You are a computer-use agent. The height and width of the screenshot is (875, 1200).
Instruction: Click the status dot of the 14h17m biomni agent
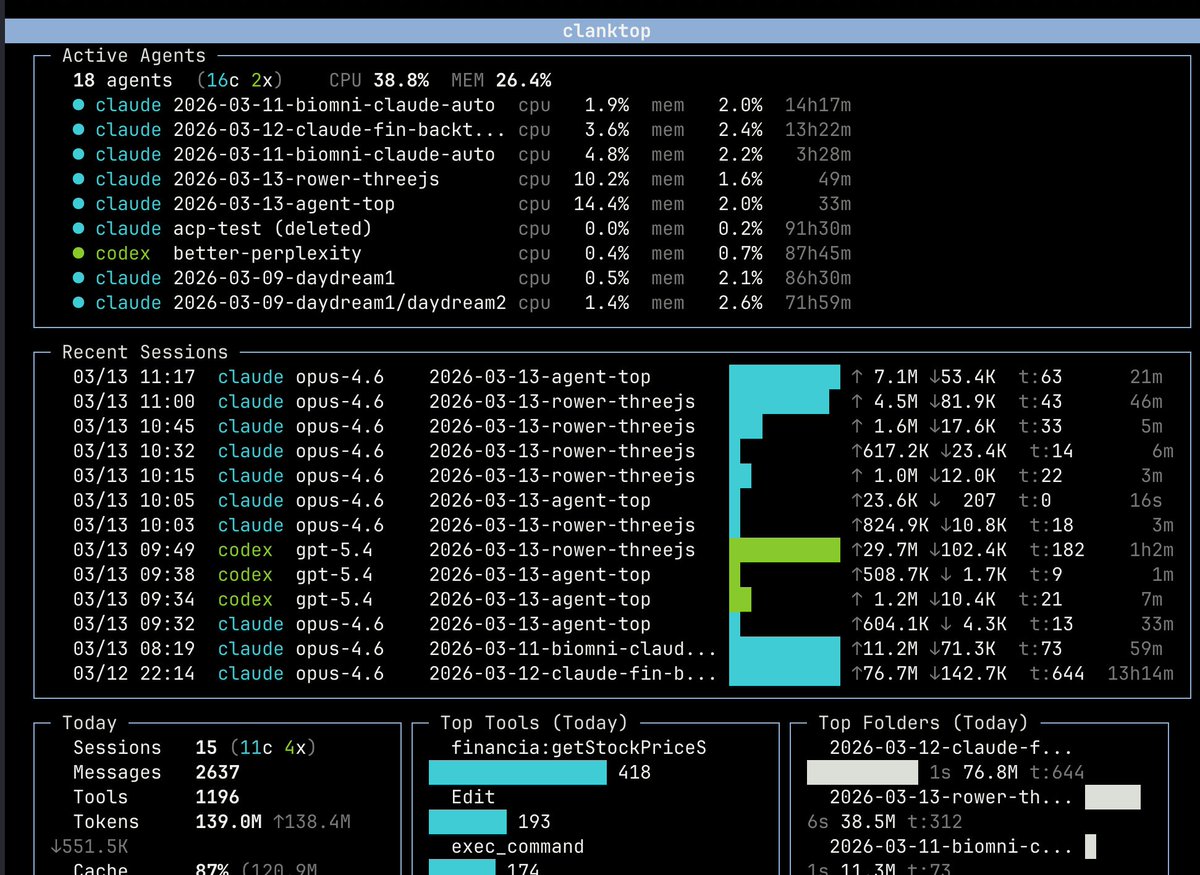click(x=79, y=105)
